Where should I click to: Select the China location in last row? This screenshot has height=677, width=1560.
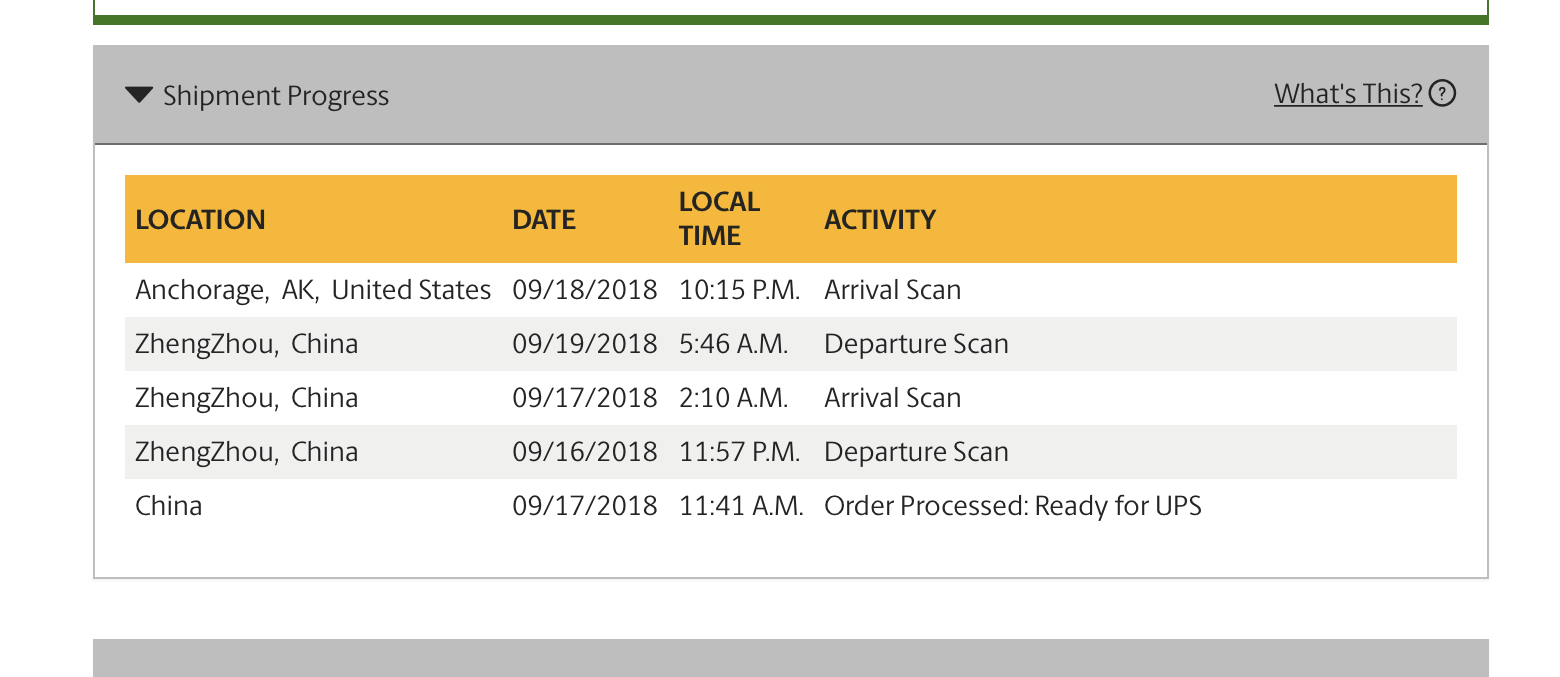(x=169, y=506)
